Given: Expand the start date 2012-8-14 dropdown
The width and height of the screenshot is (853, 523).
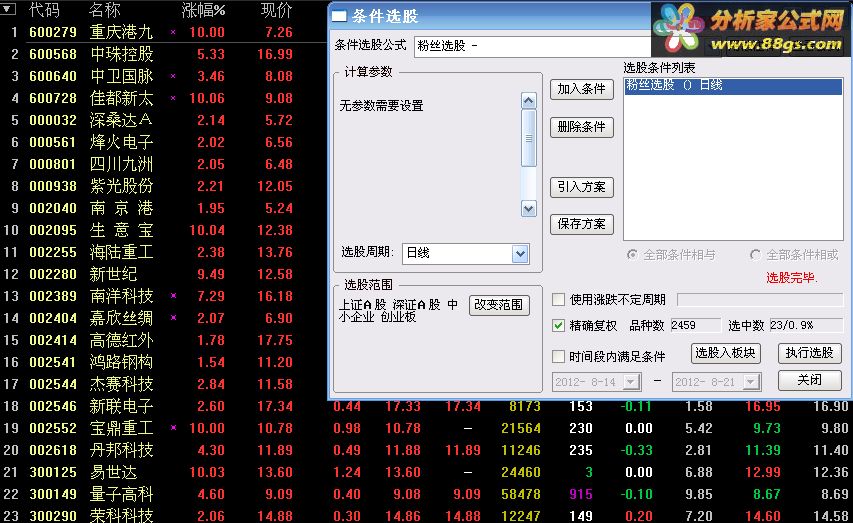Looking at the screenshot, I should point(632,382).
